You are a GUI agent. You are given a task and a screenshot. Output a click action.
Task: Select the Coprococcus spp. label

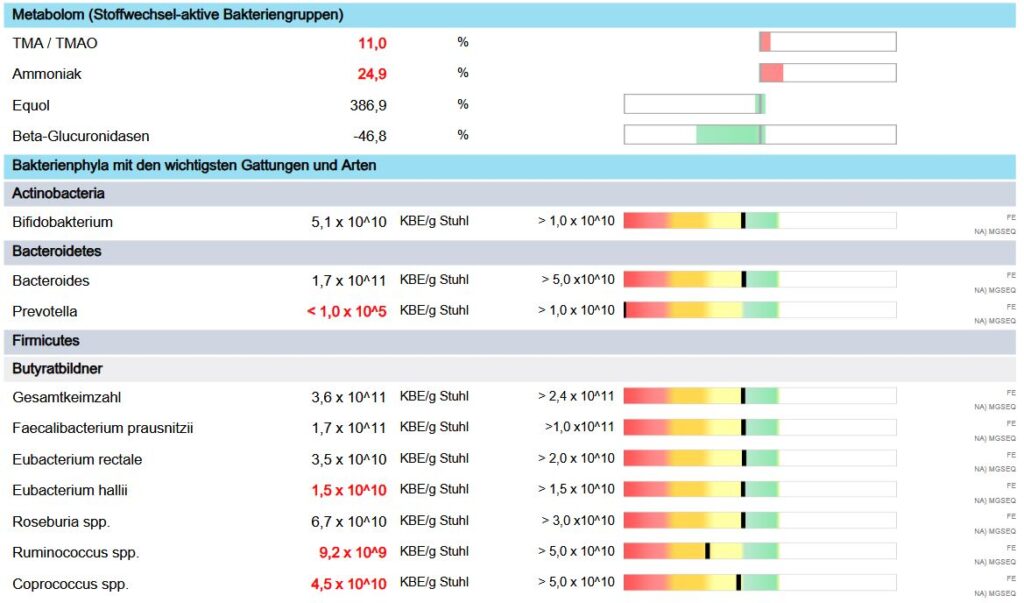coord(70,584)
